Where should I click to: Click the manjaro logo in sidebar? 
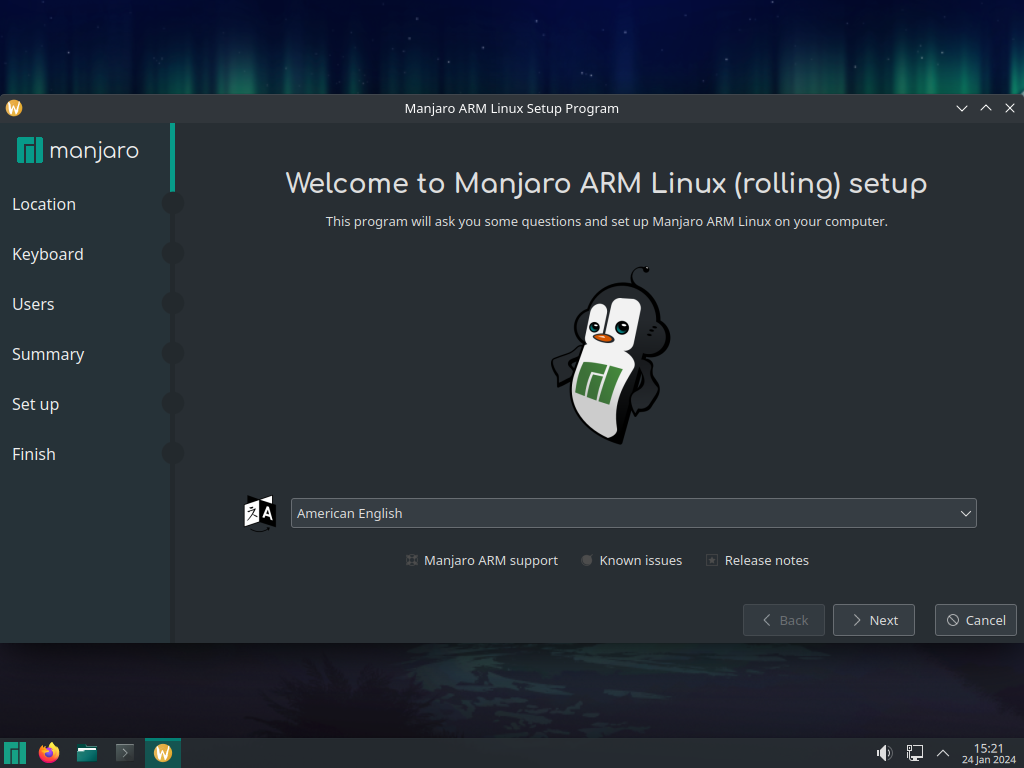(x=78, y=151)
